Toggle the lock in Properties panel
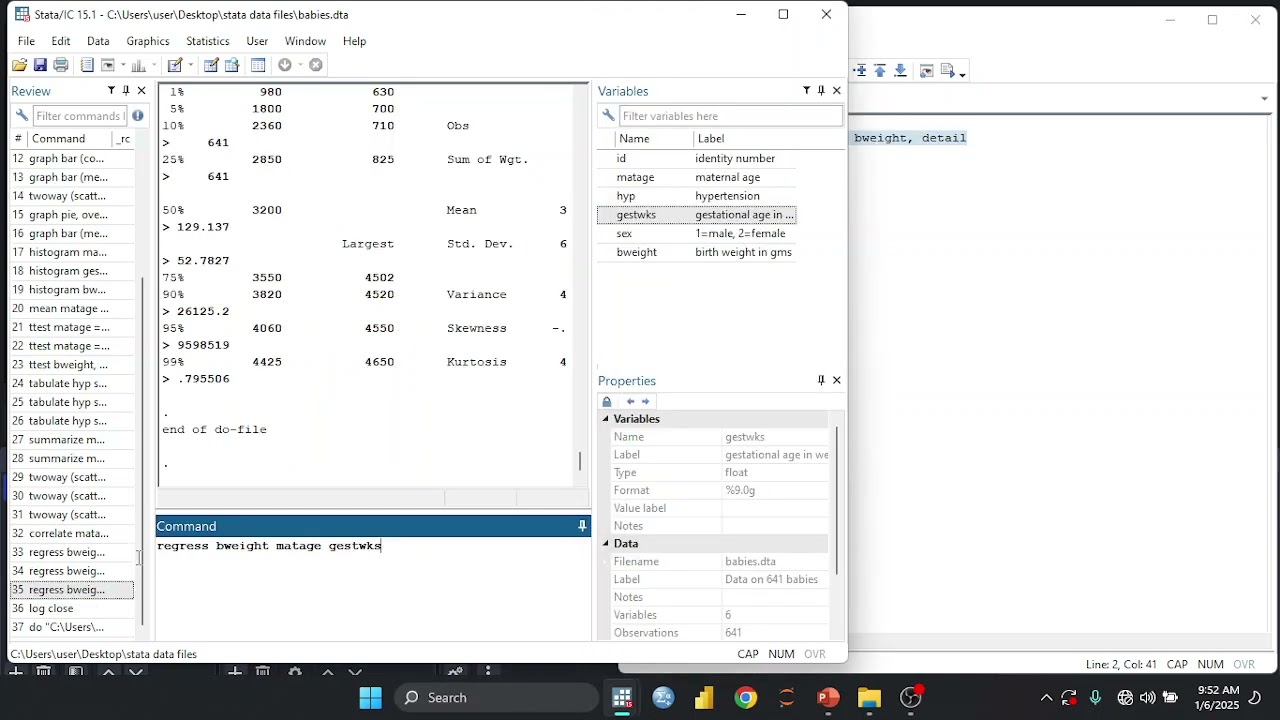This screenshot has width=1280, height=720. pyautogui.click(x=607, y=402)
